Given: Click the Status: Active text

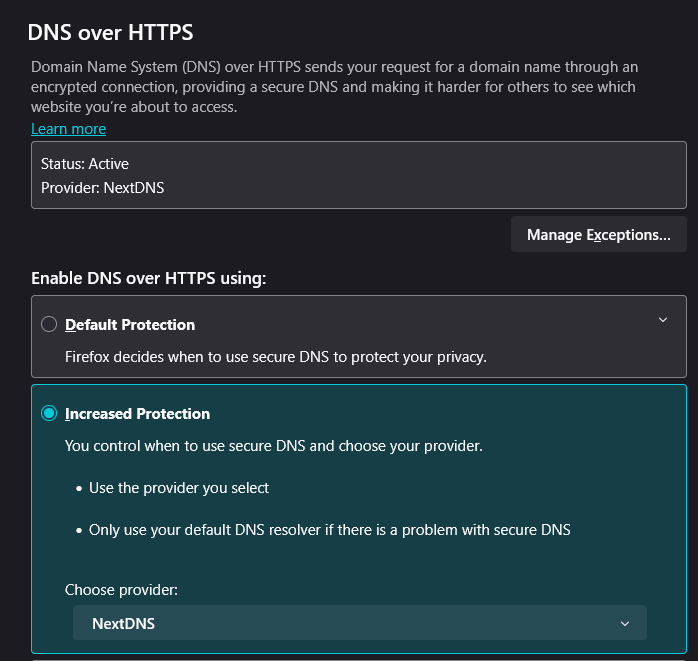Looking at the screenshot, I should point(85,164).
